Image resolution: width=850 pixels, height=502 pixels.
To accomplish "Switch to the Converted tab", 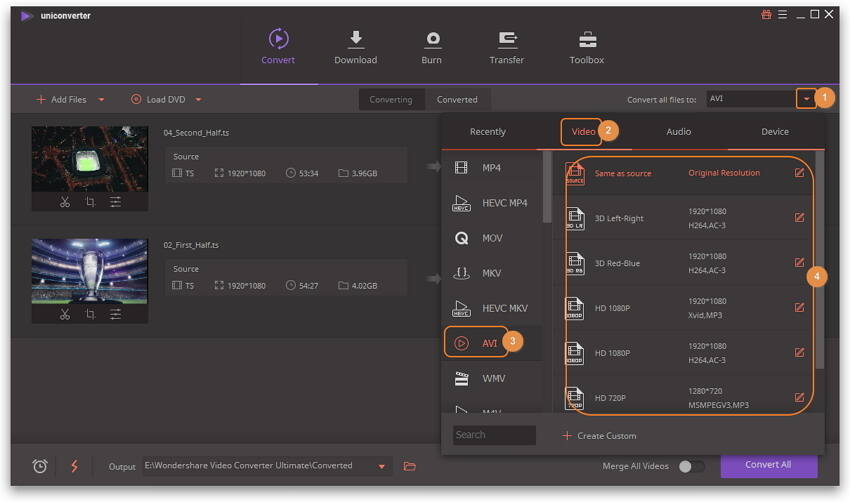I will pyautogui.click(x=457, y=100).
